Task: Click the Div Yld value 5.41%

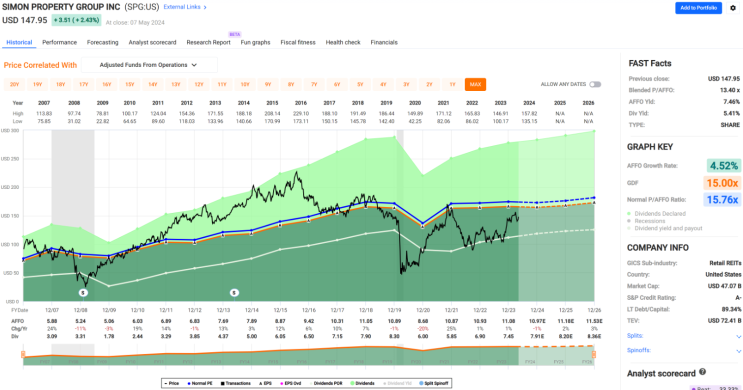Action: click(732, 113)
